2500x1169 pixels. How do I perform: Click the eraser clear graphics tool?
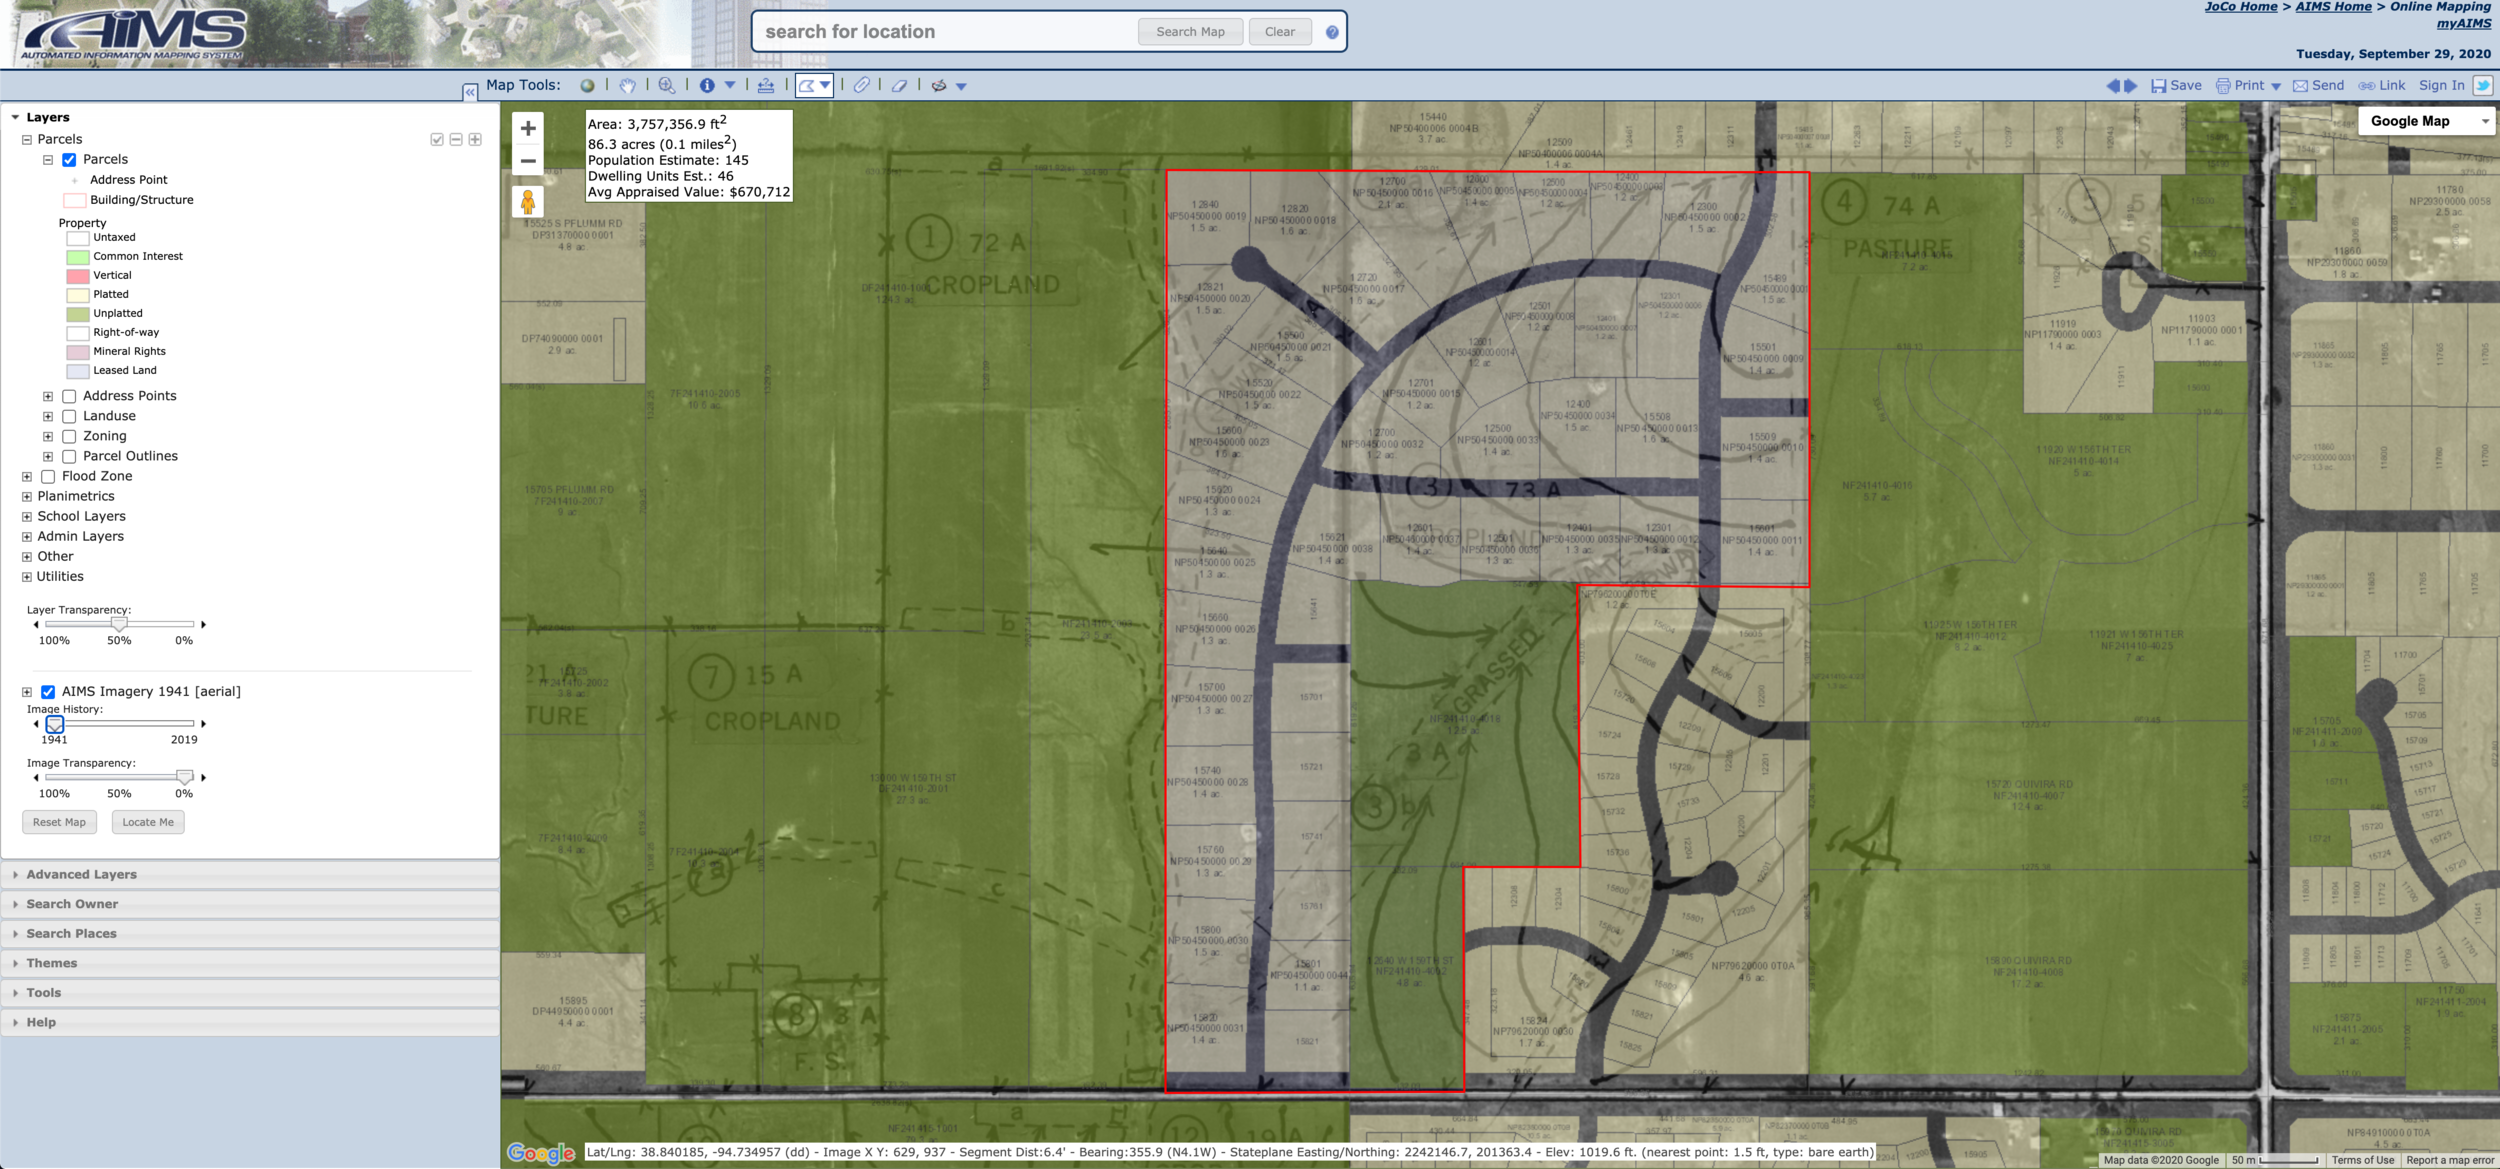[900, 86]
